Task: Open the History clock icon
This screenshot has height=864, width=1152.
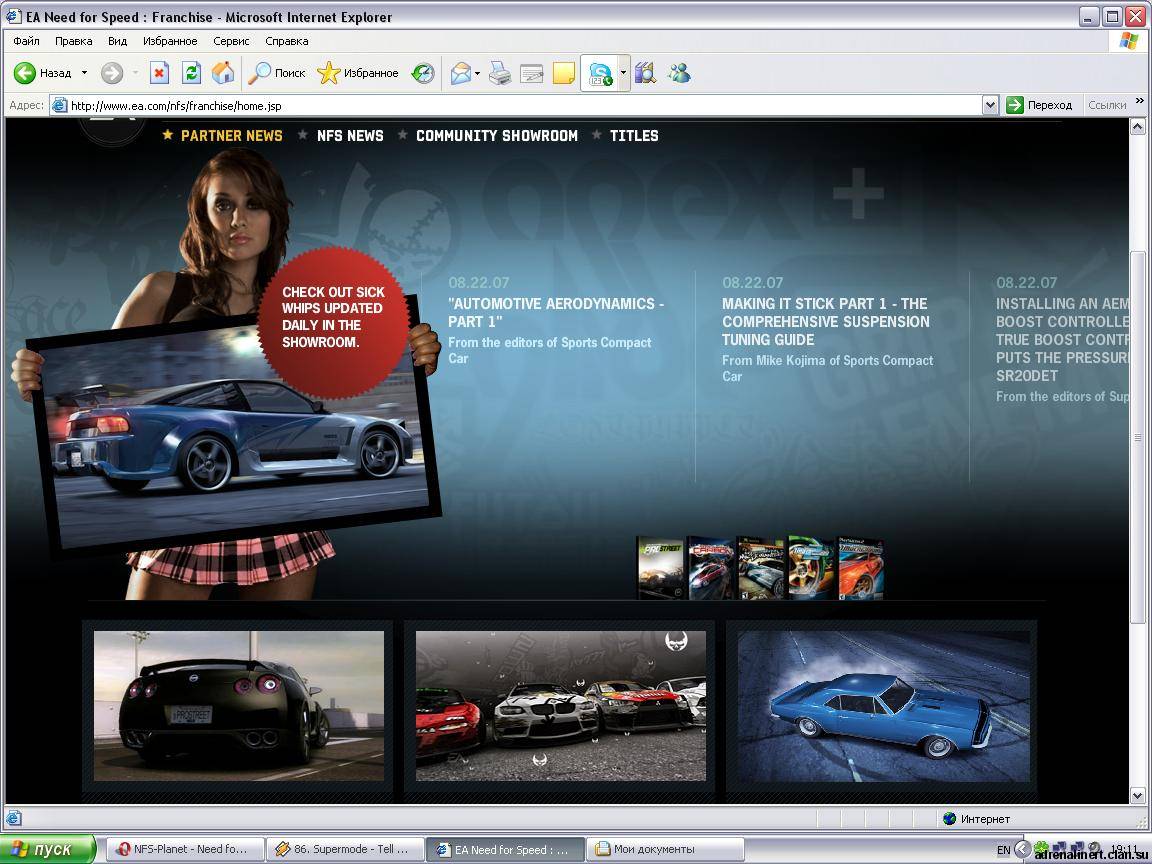Action: click(422, 73)
